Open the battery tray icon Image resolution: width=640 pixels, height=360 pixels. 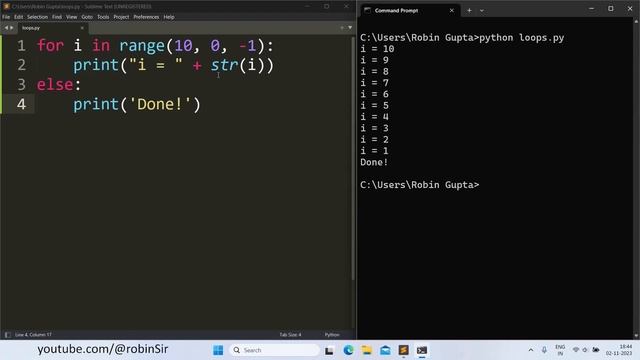click(596, 350)
